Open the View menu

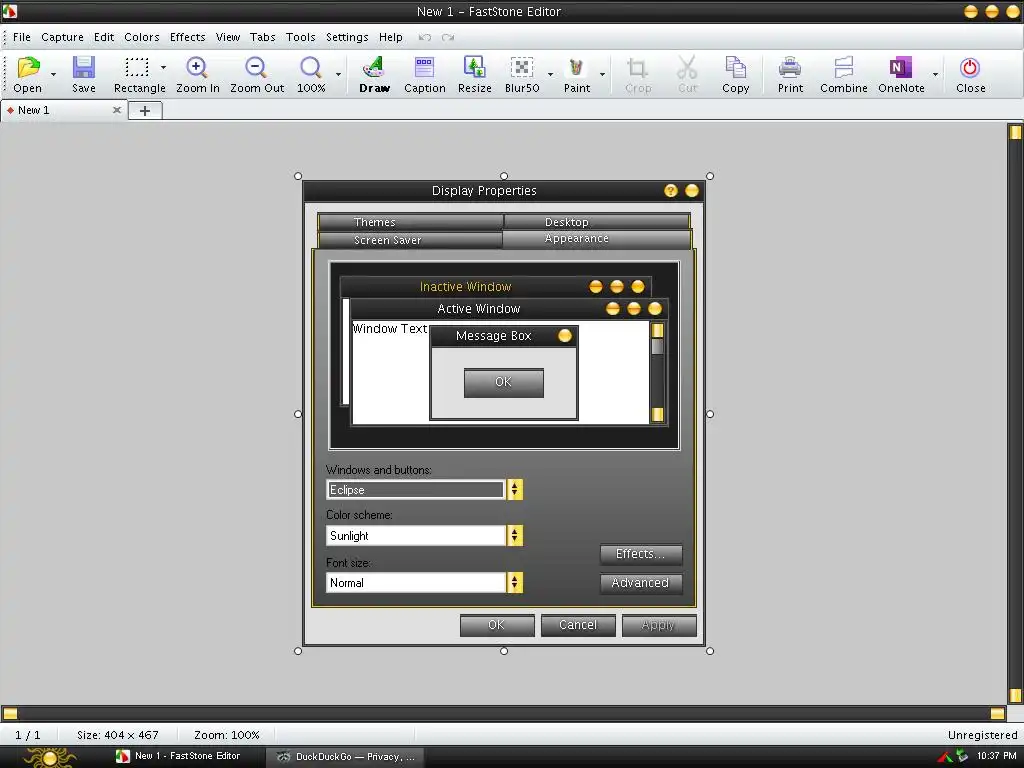tap(228, 37)
